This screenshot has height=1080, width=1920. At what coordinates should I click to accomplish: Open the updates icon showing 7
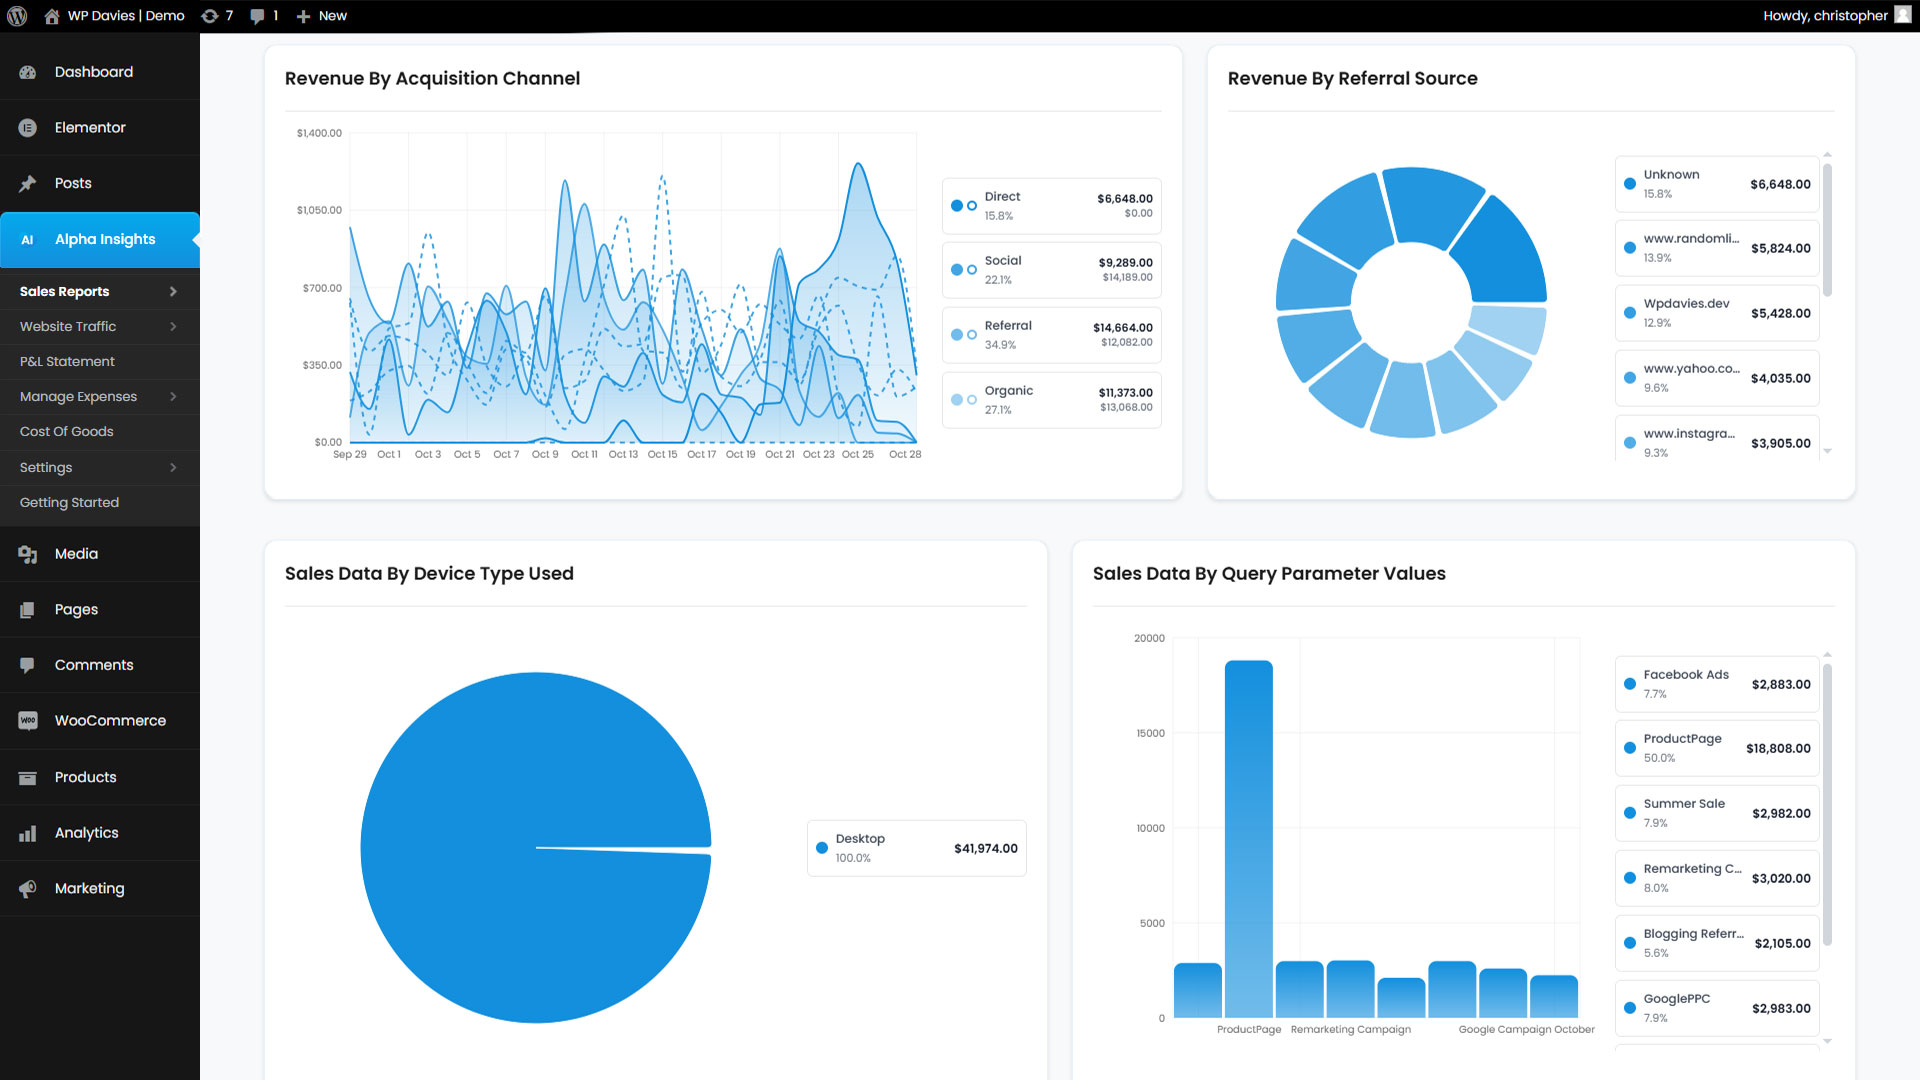210,16
